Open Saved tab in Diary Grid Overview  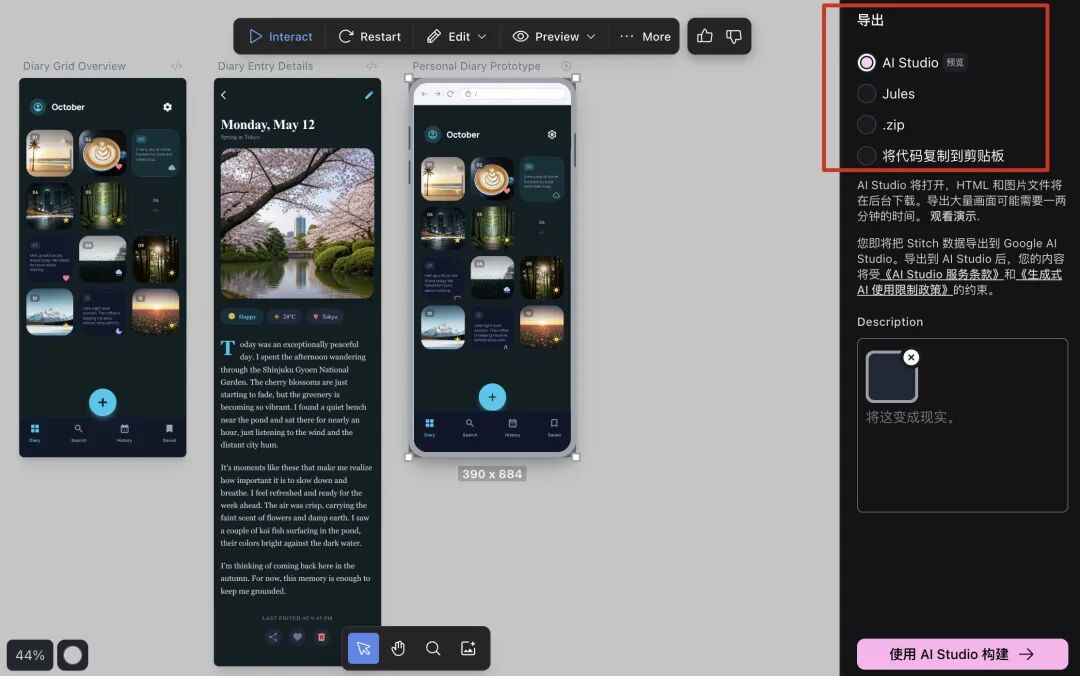tap(169, 433)
